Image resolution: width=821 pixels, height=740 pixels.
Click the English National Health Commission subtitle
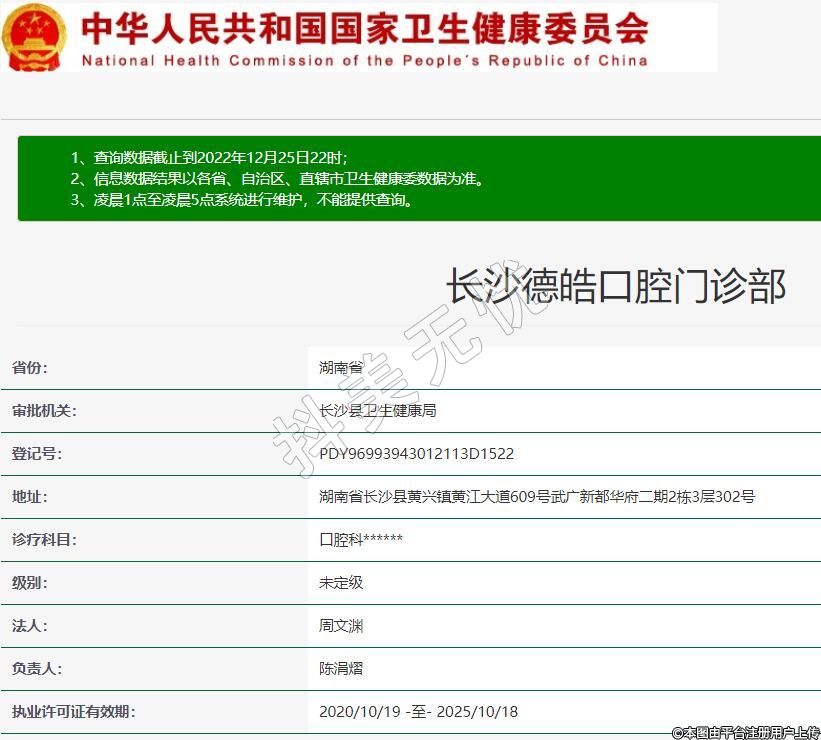(x=364, y=61)
